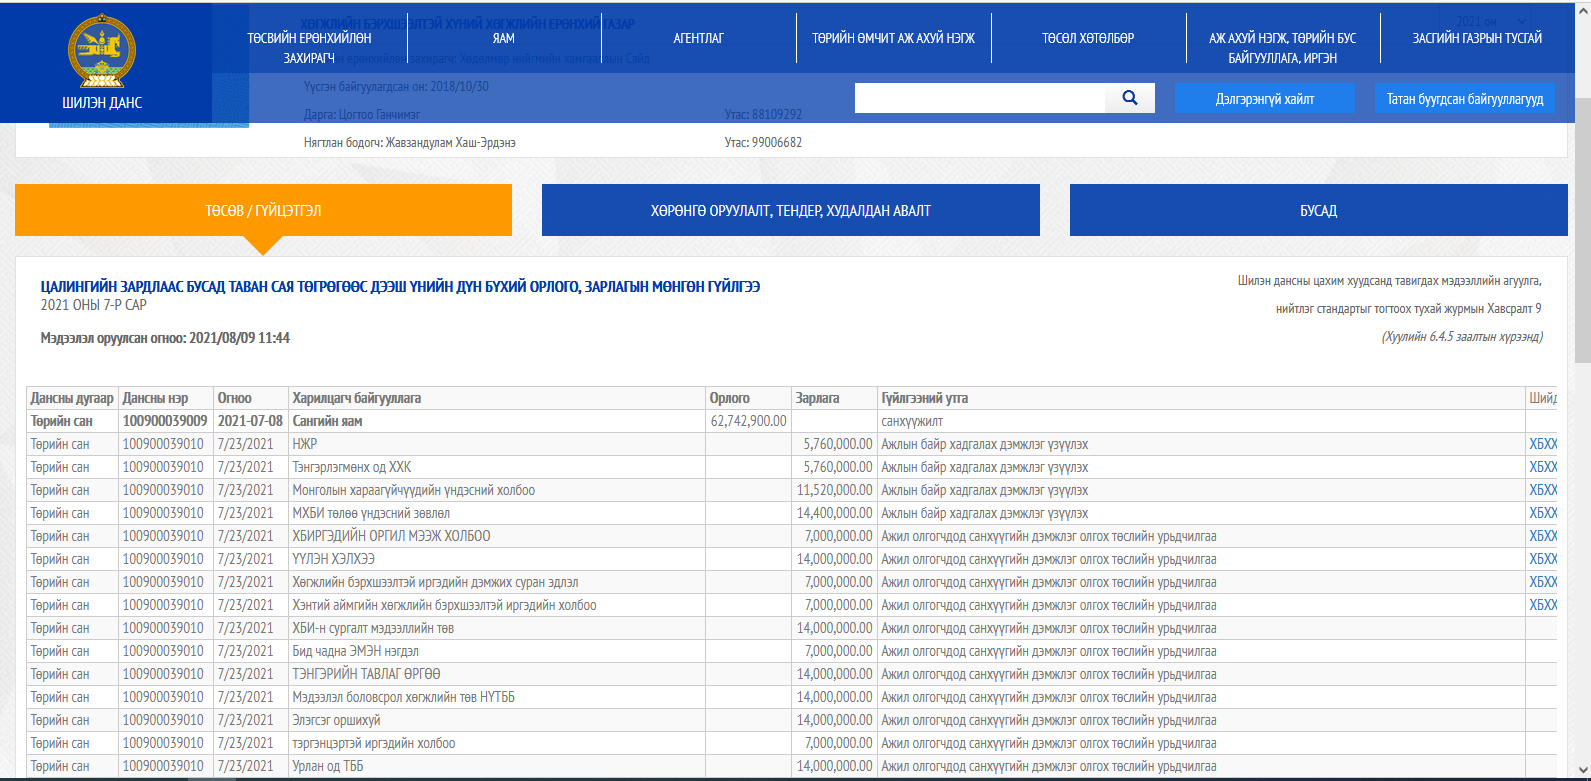Open ХБХХ link in НЖР row
This screenshot has height=781, width=1591.
(1543, 444)
